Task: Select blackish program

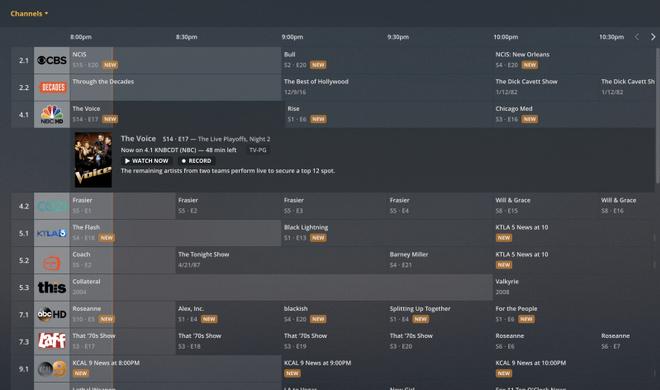Action: pyautogui.click(x=334, y=315)
